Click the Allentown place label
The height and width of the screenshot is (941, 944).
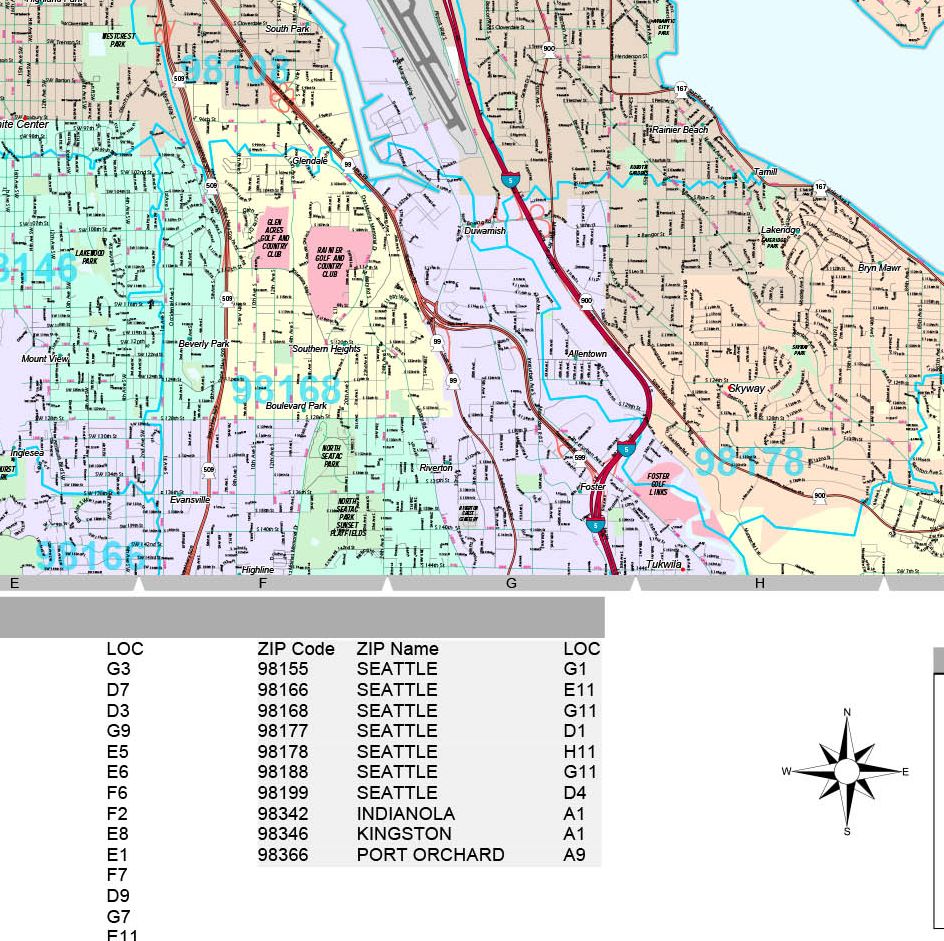click(588, 354)
